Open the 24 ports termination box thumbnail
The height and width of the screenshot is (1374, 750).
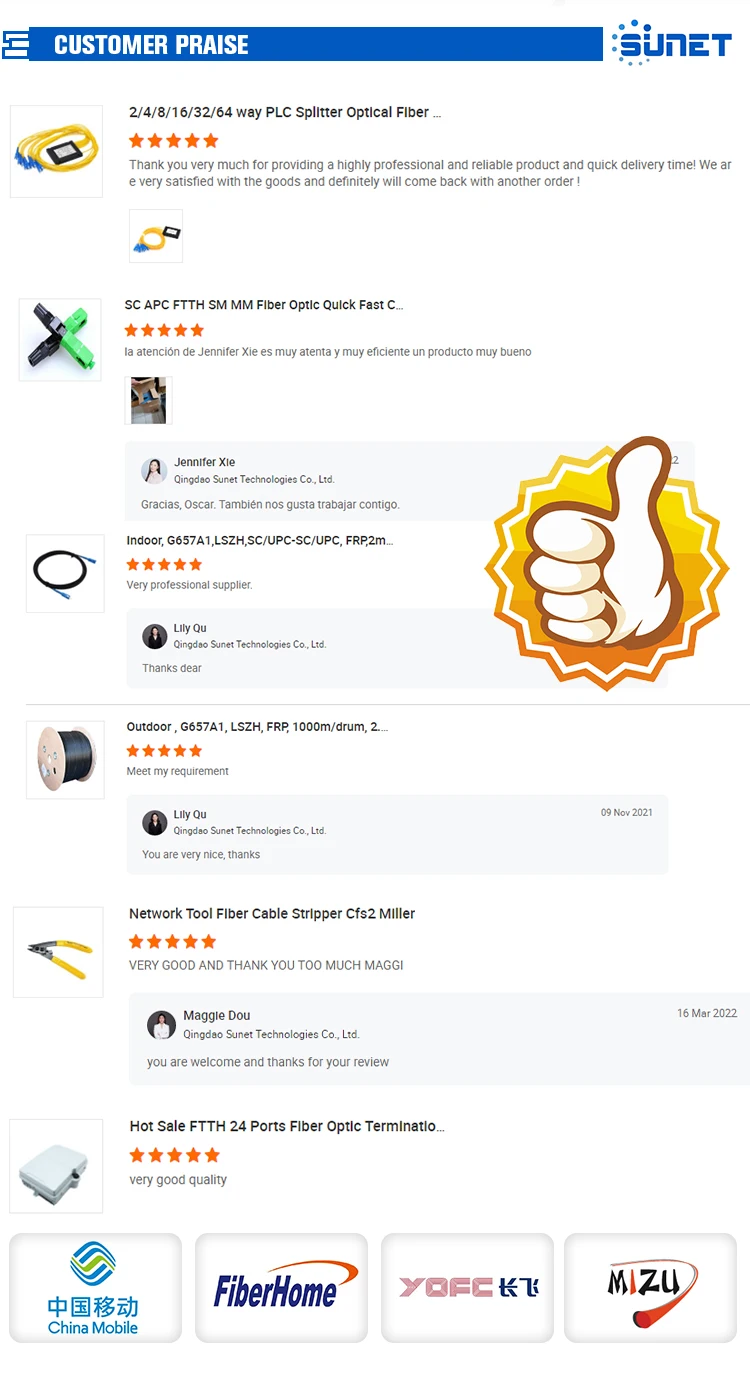coord(56,1166)
